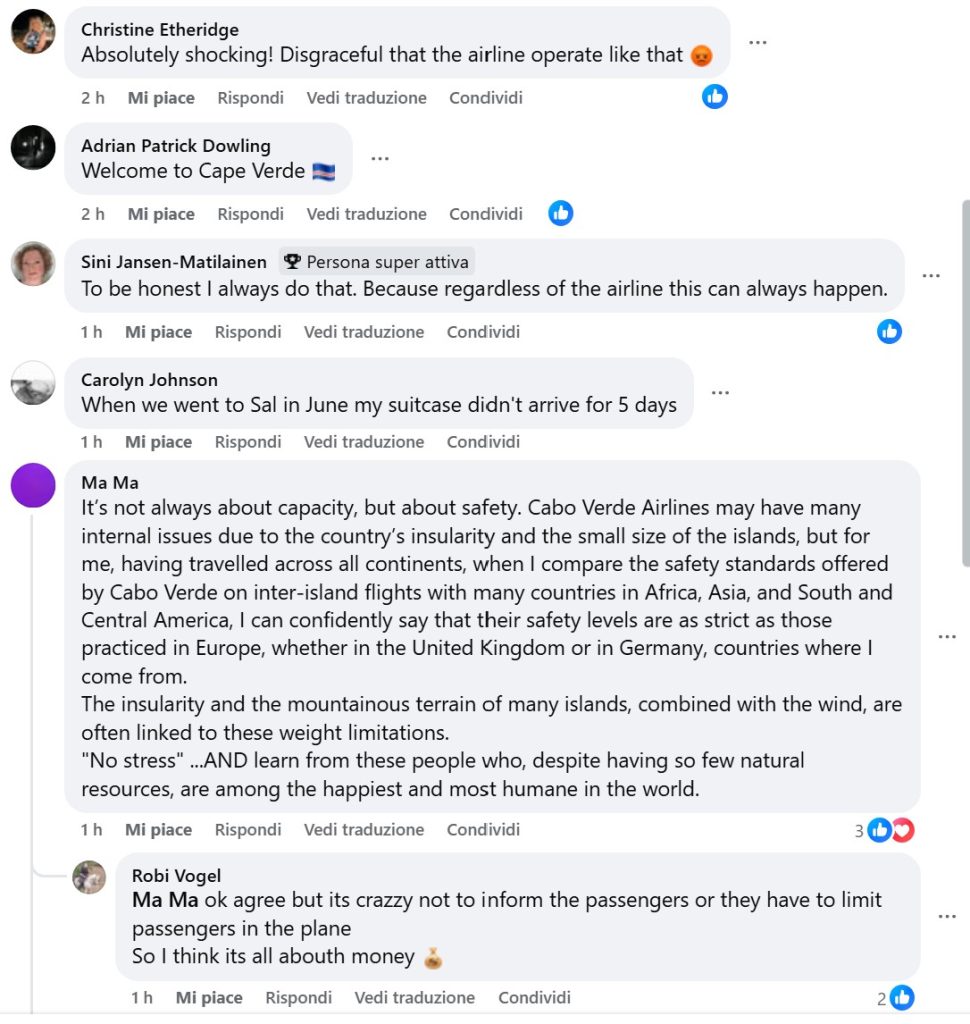Toggle Mi piace on Christine Etheridge's comment
970x1024 pixels.
[x=161, y=98]
